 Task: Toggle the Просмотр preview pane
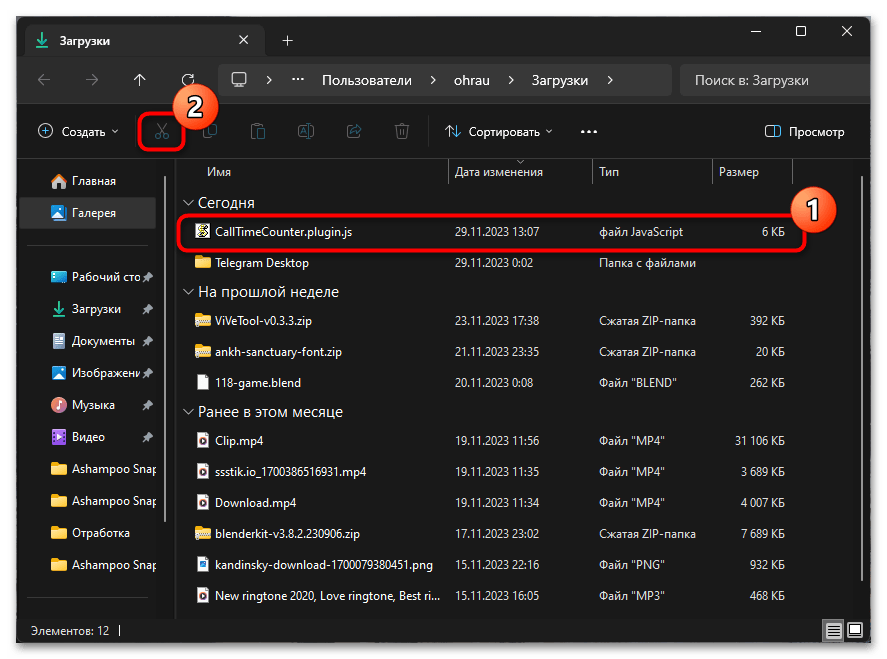[x=804, y=131]
